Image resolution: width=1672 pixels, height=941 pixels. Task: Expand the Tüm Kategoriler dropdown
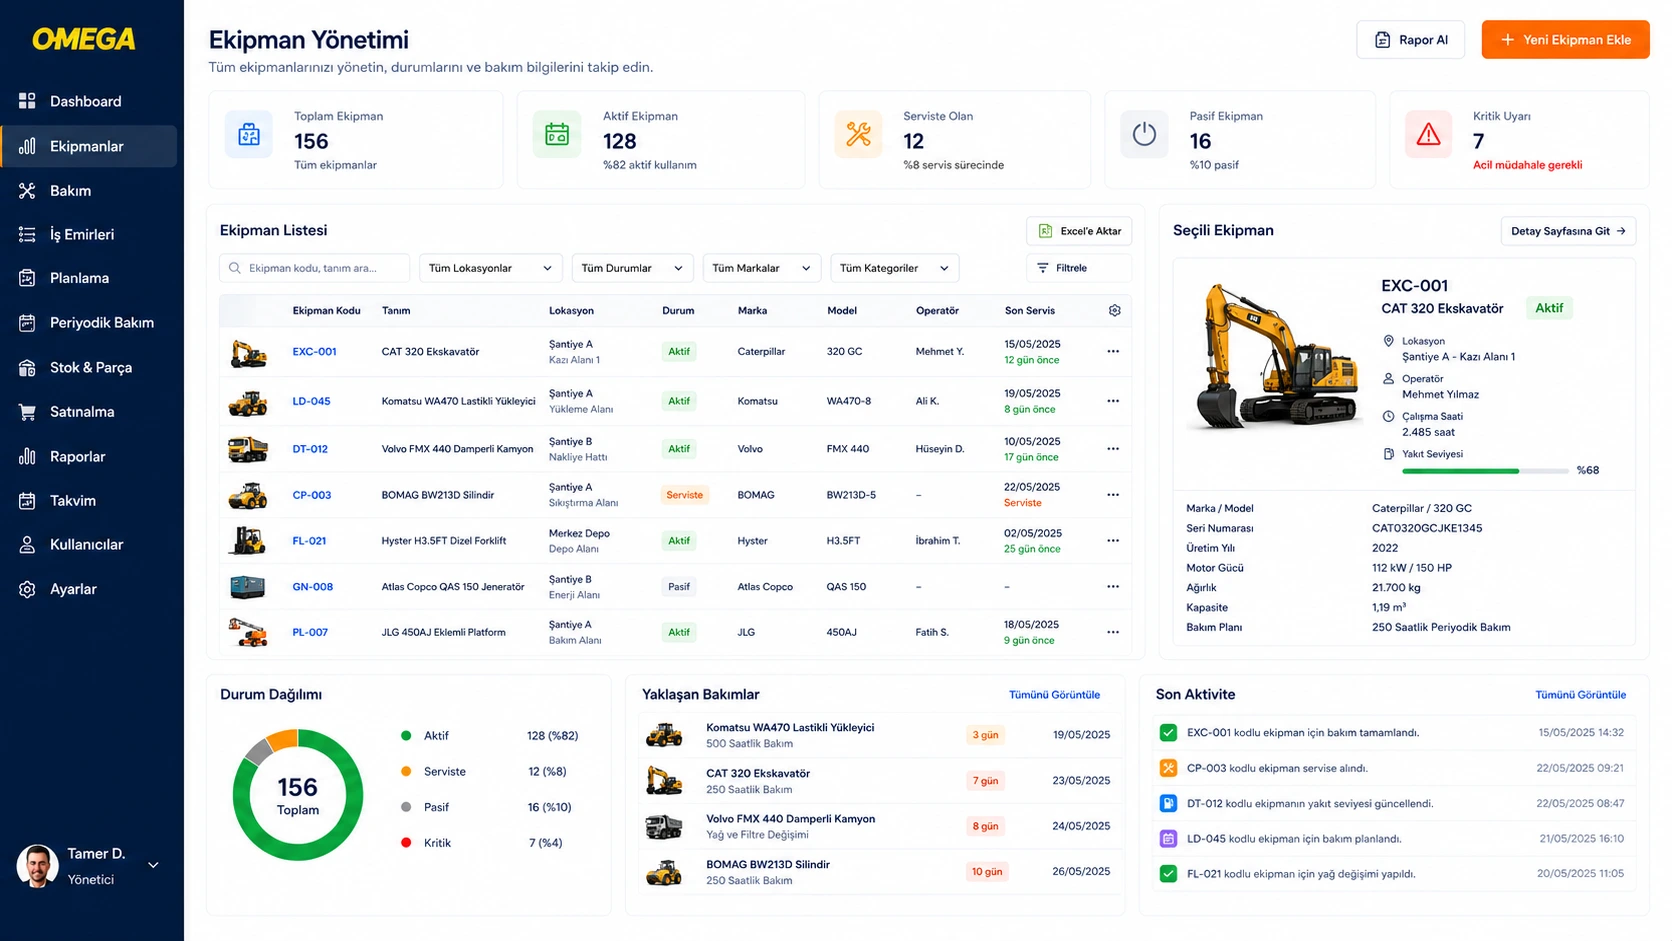895,268
